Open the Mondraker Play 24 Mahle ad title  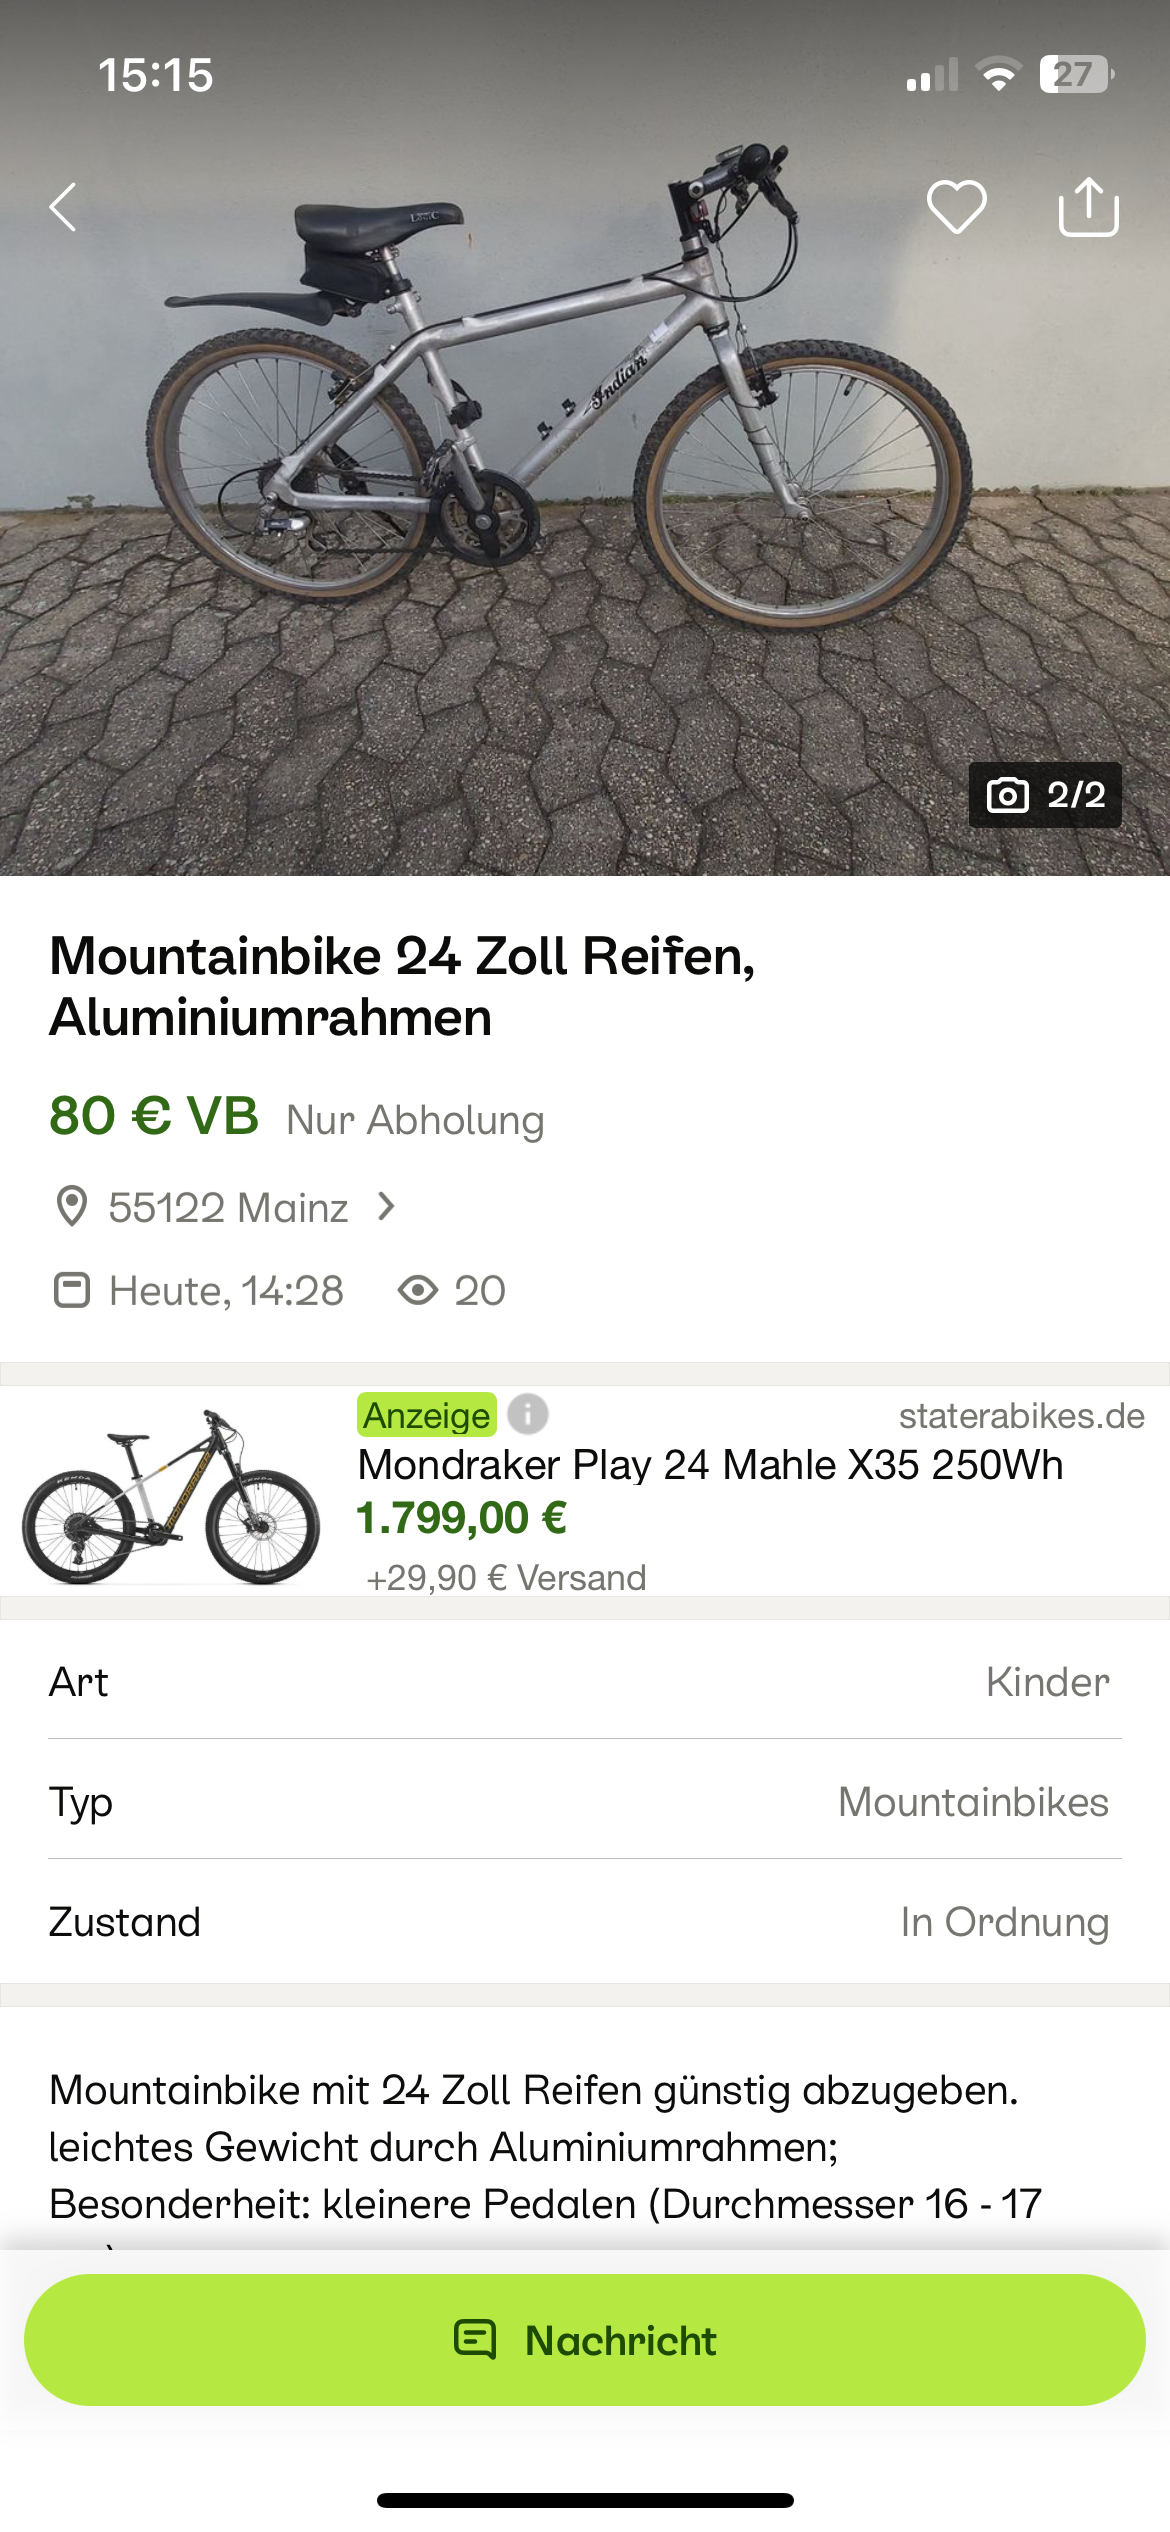point(710,1465)
